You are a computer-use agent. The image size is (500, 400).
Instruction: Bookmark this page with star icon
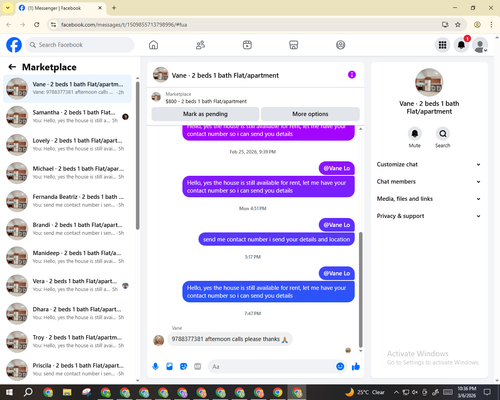458,25
